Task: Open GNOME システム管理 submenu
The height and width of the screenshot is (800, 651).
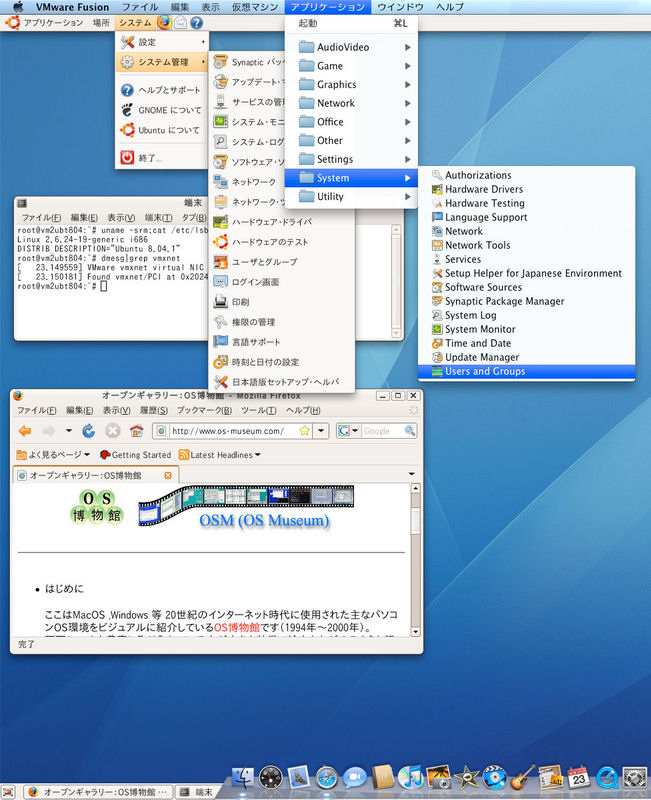Action: pos(162,62)
